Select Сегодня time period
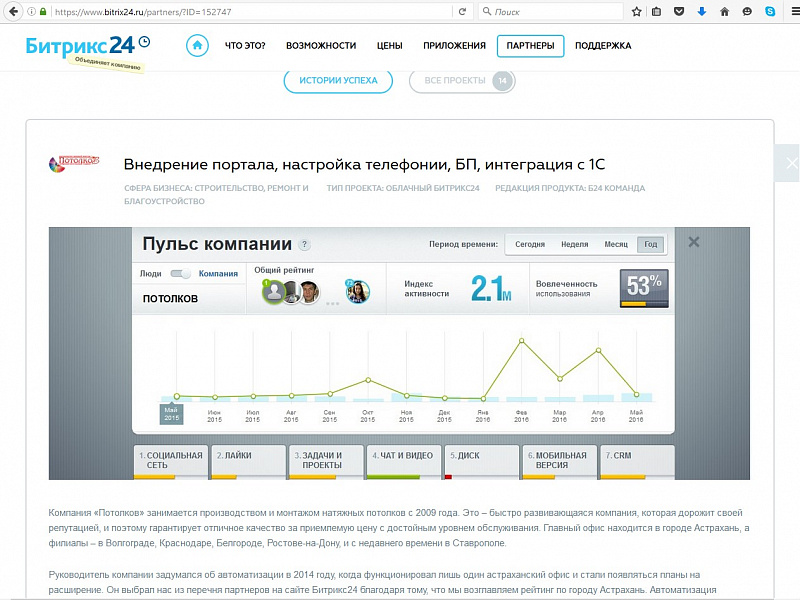800x600 pixels. [530, 244]
